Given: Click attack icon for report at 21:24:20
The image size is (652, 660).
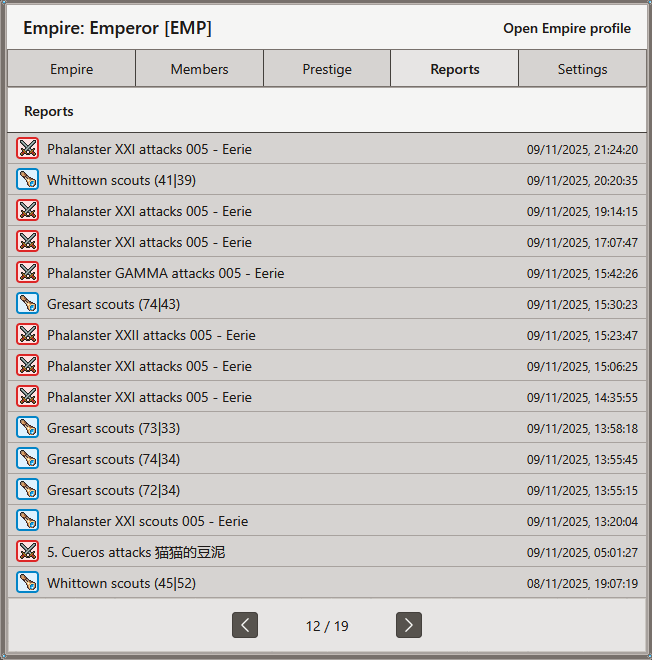Looking at the screenshot, I should point(28,148).
